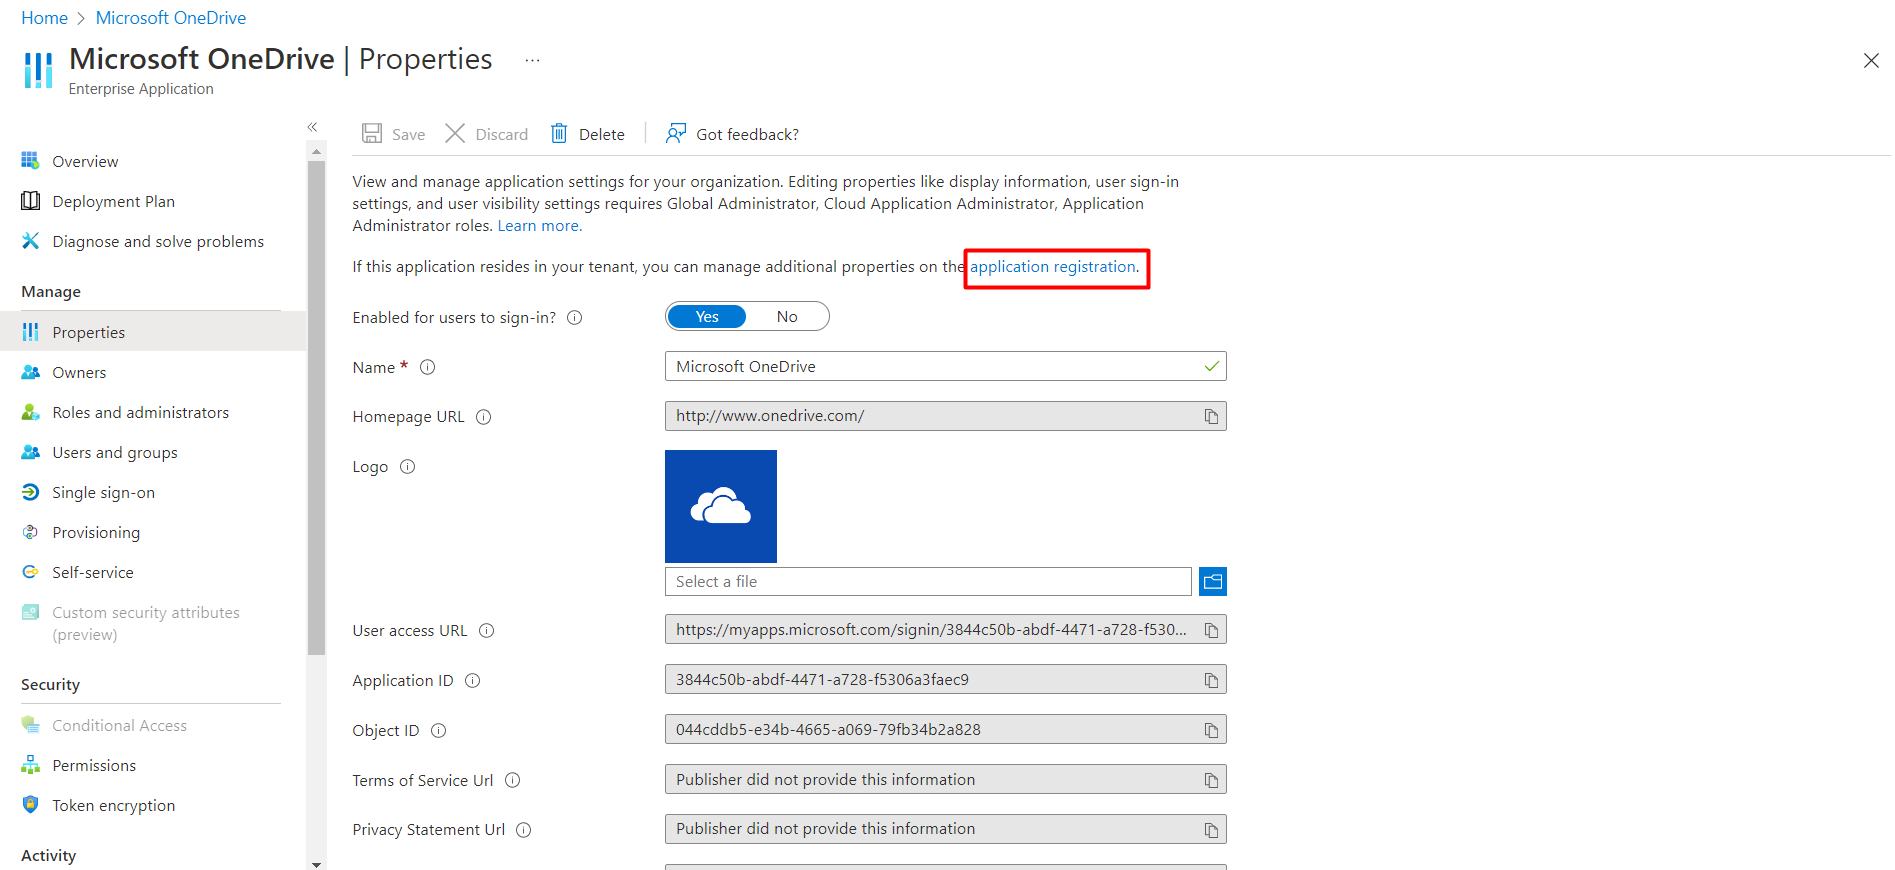The height and width of the screenshot is (870, 1895).
Task: Go to Home breadcrumb
Action: click(44, 18)
